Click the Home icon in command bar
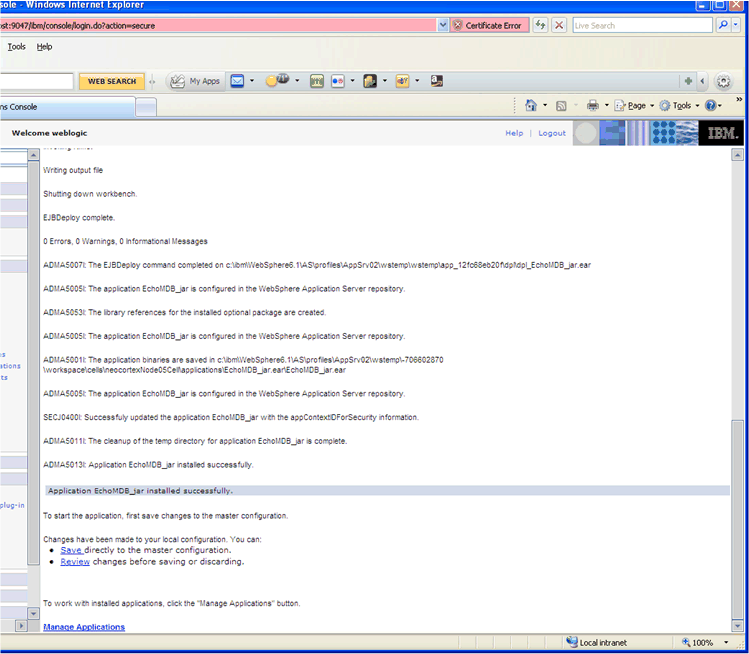749x654 pixels. (531, 106)
